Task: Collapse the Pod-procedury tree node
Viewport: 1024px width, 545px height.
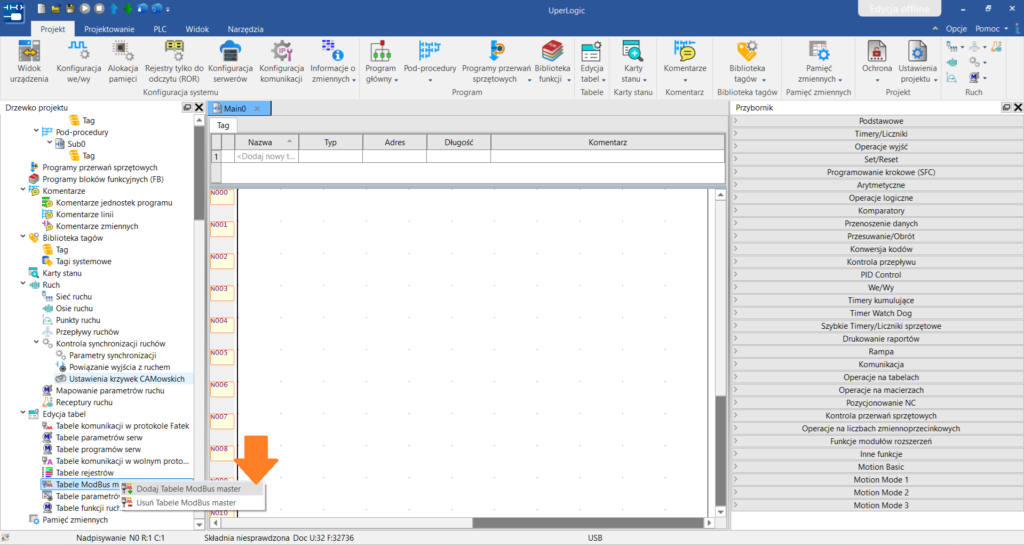Action: point(37,132)
